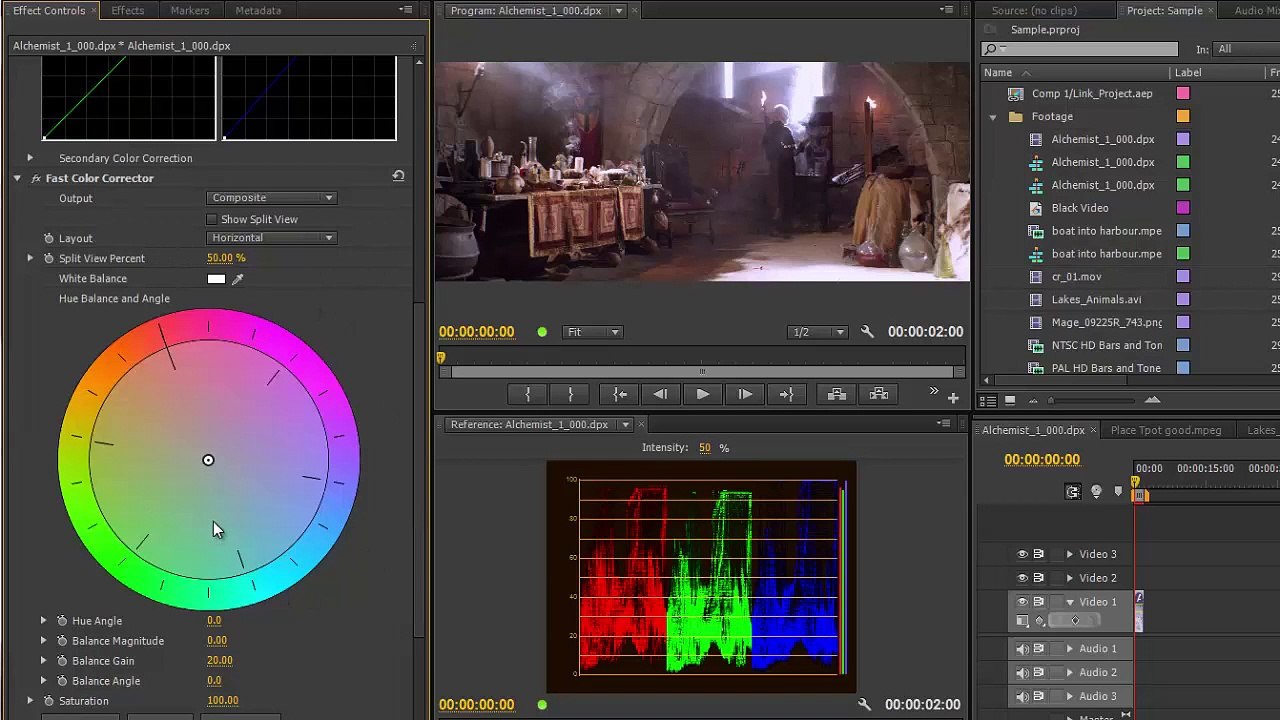Open the Output Composite dropdown
Viewport: 1280px width, 720px height.
click(272, 198)
